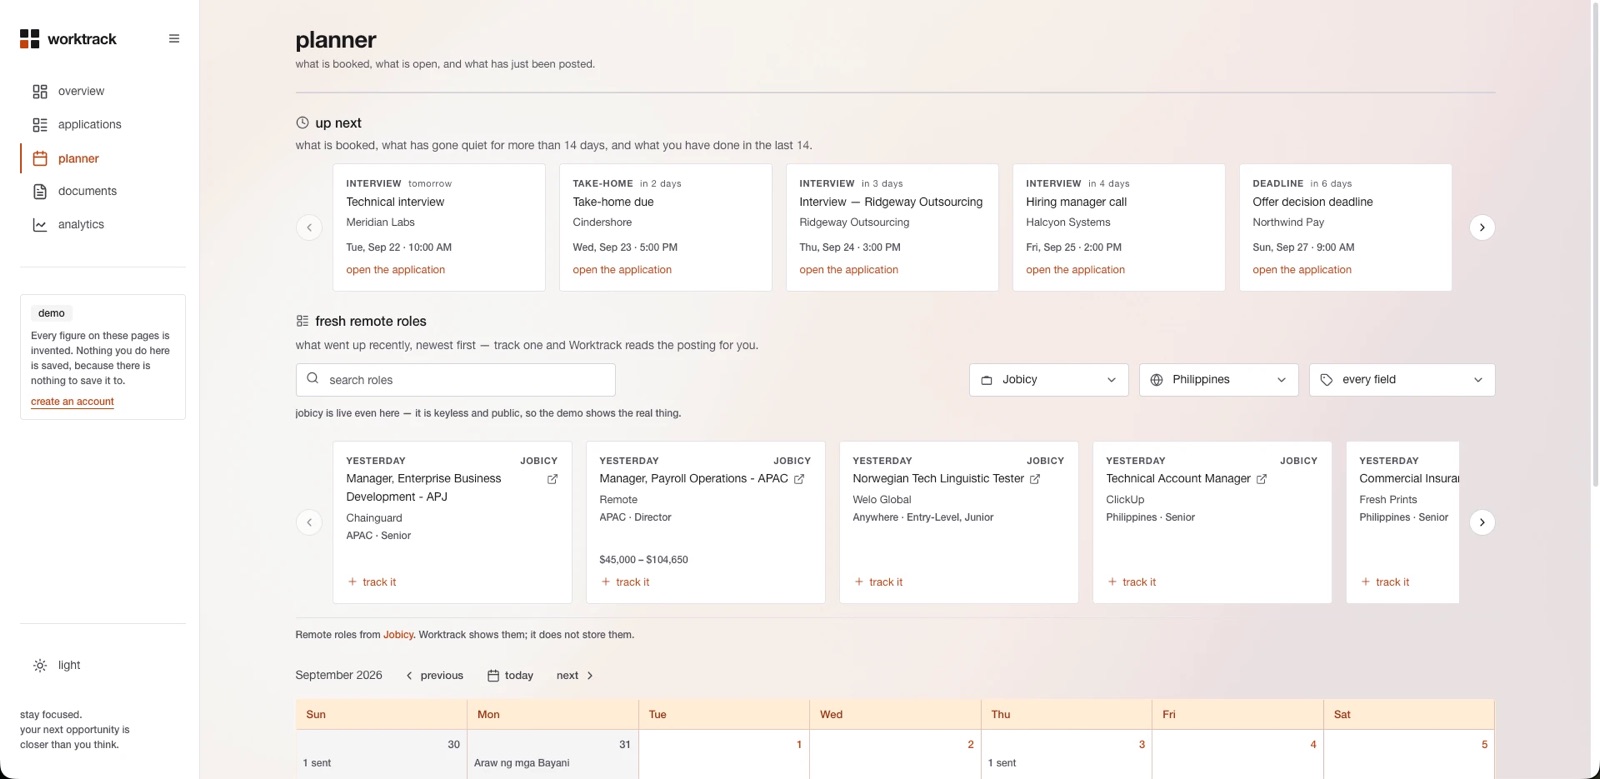Open the application for Cindershore take-home

(622, 270)
